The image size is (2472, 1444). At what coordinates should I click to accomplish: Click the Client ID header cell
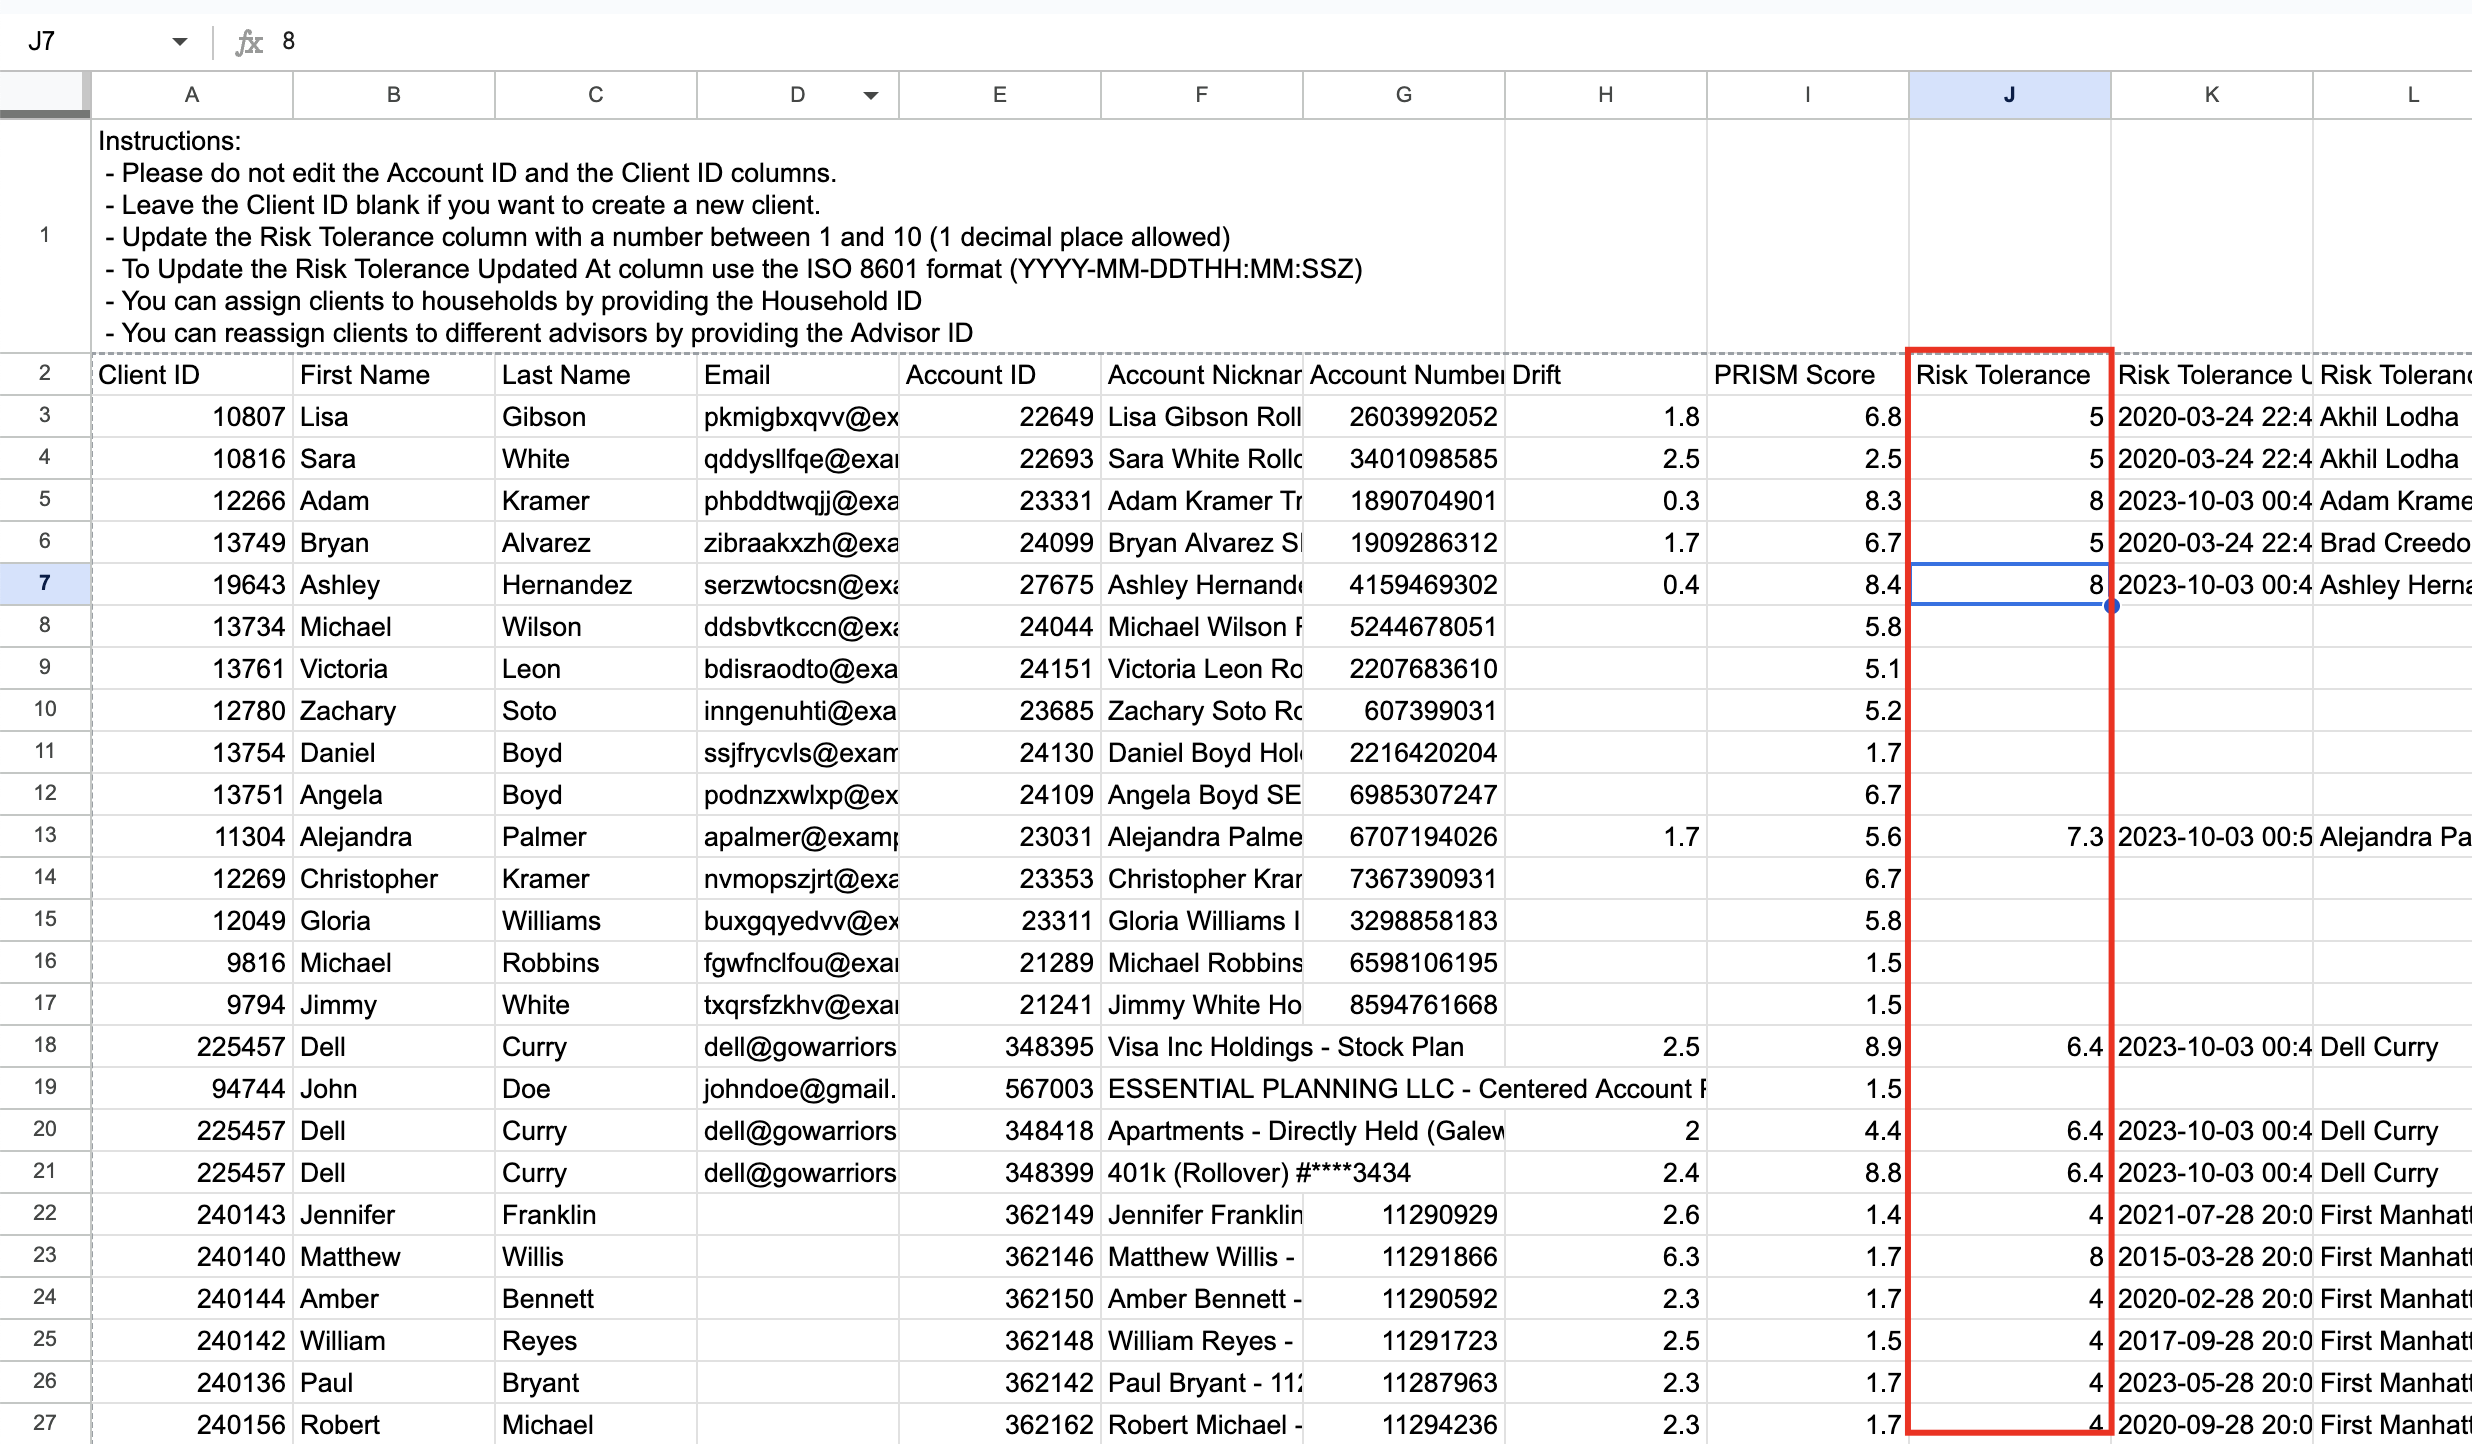192,375
